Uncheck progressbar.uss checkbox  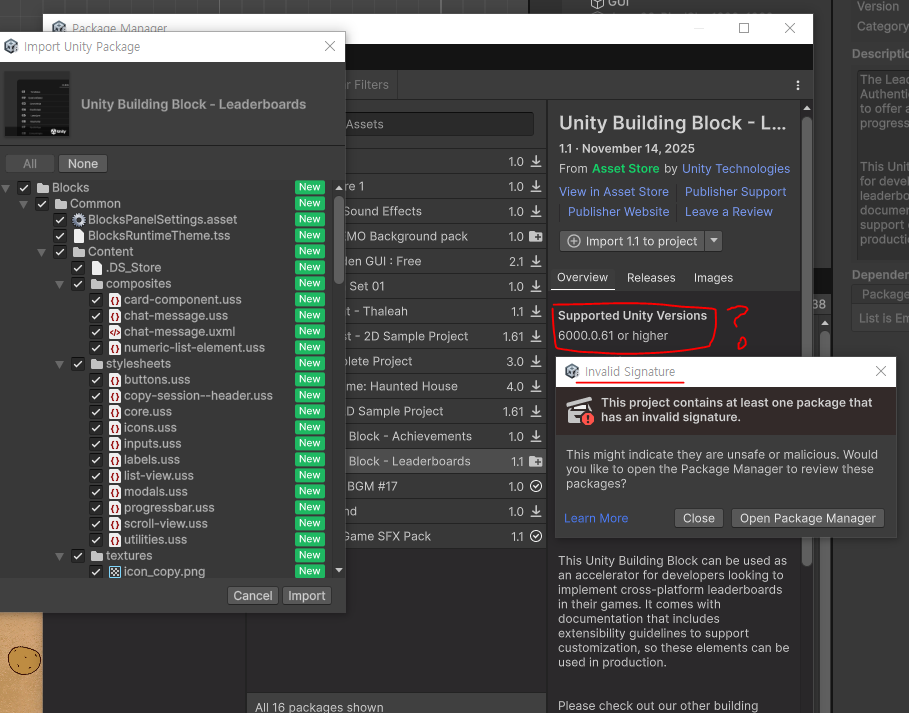pyautogui.click(x=96, y=508)
